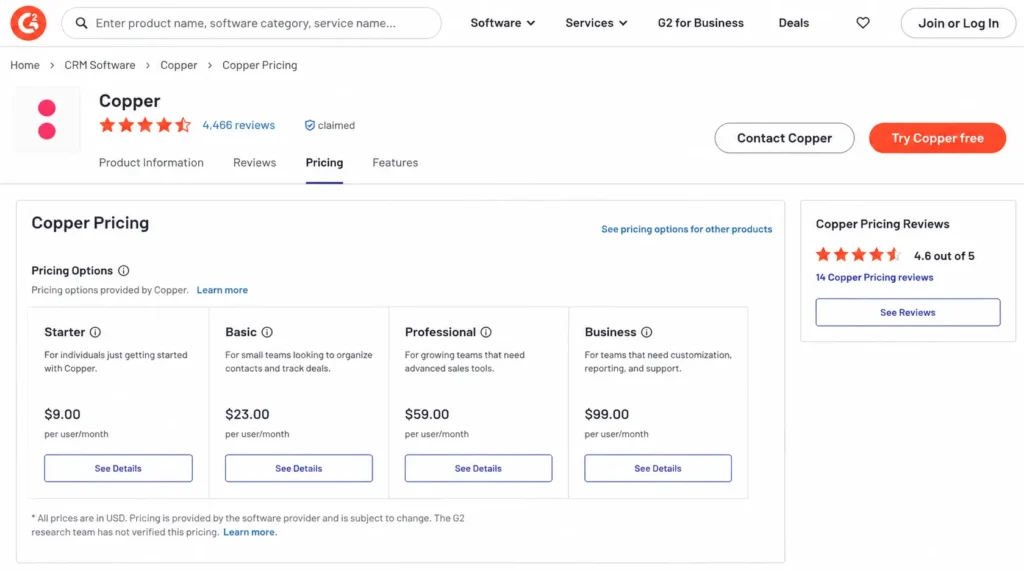The height and width of the screenshot is (571, 1024).
Task: Click the Contact Copper button
Action: pos(784,138)
